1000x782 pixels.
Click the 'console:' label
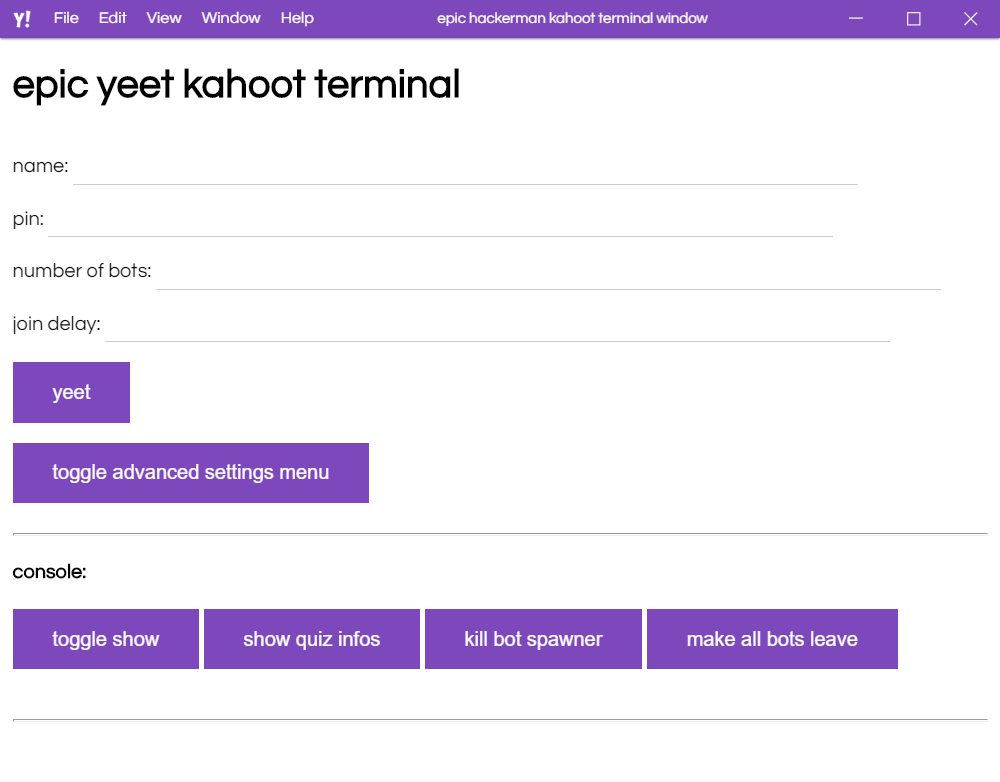point(49,572)
